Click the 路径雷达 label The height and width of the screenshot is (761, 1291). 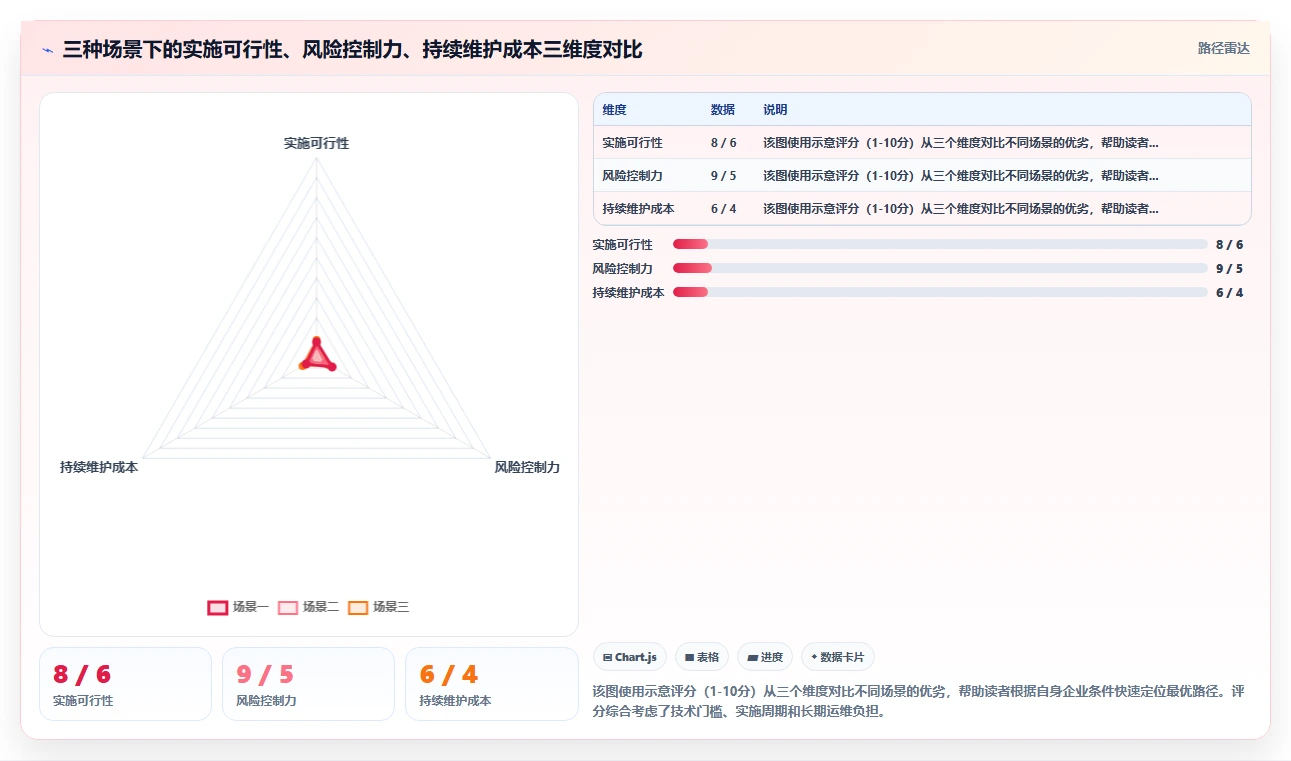(x=1224, y=48)
